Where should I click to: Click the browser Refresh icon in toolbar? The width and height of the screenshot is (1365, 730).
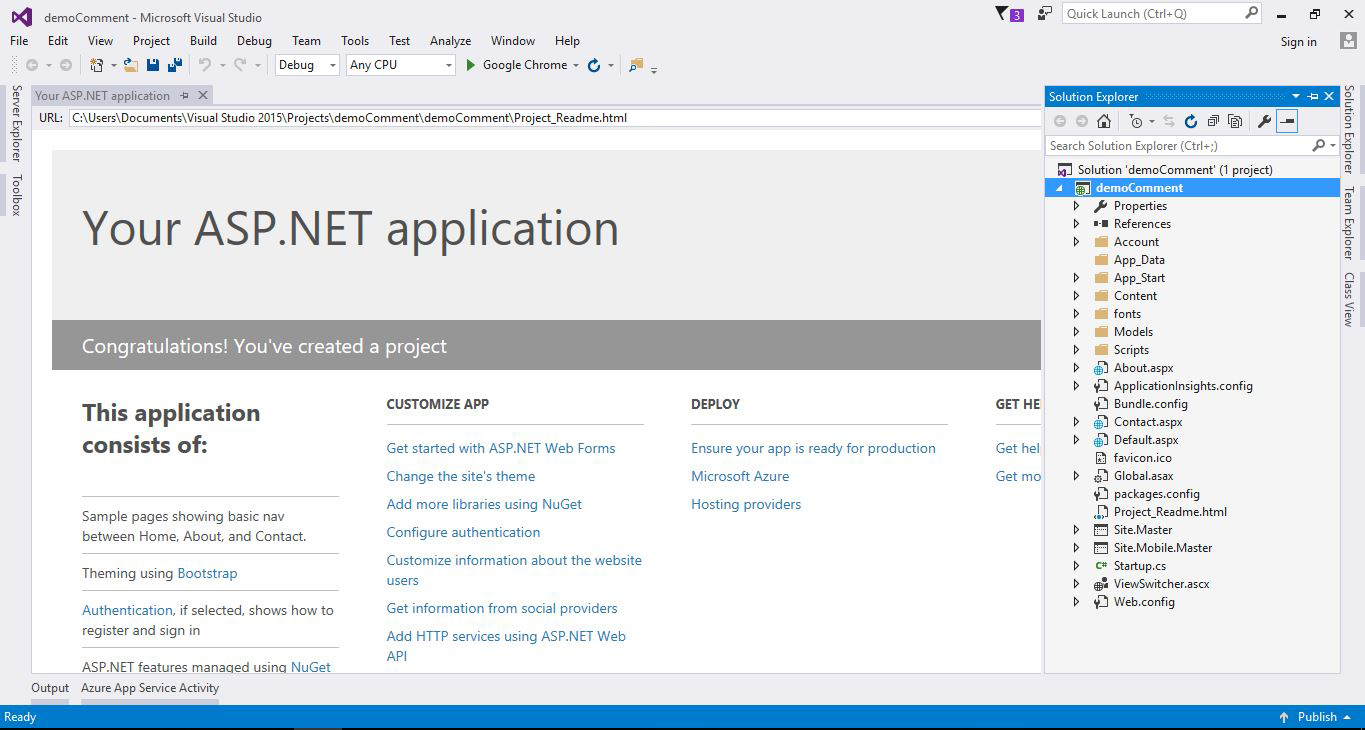tap(594, 65)
